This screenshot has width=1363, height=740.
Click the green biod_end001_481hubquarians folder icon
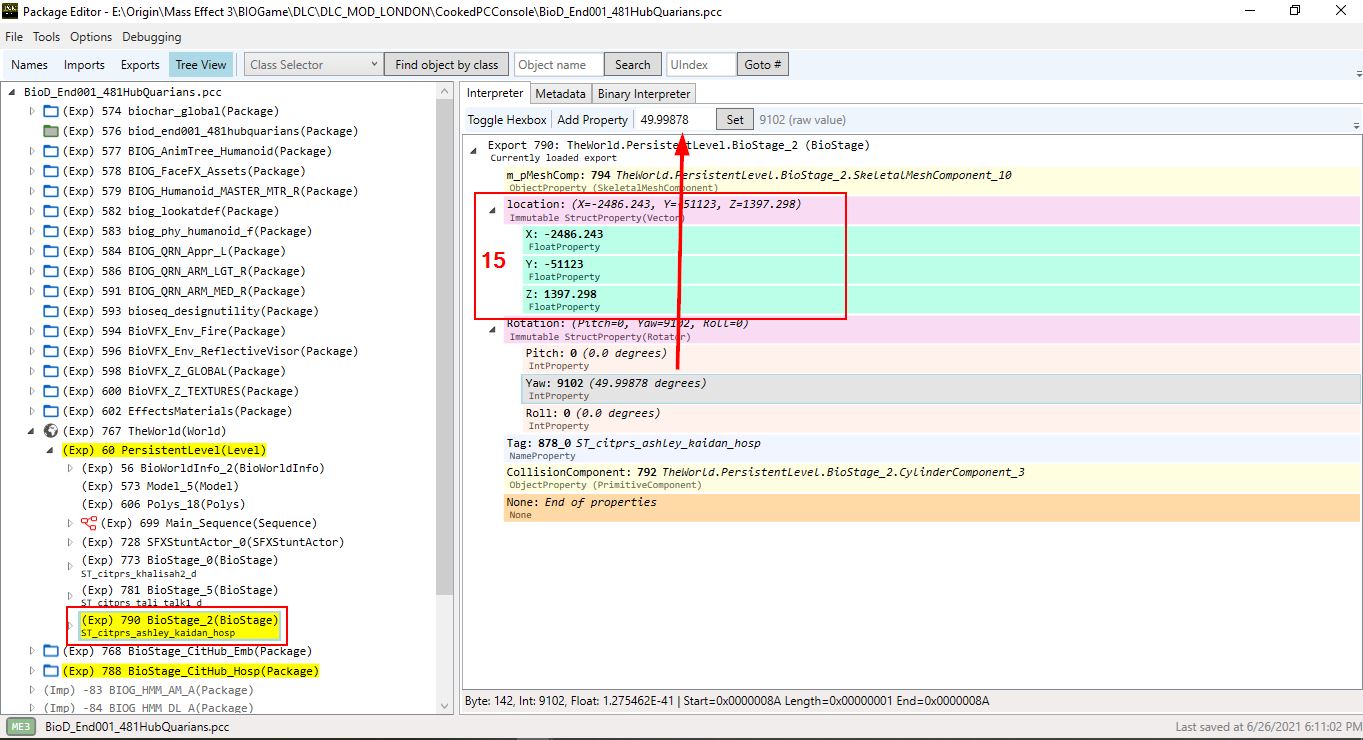coord(51,131)
